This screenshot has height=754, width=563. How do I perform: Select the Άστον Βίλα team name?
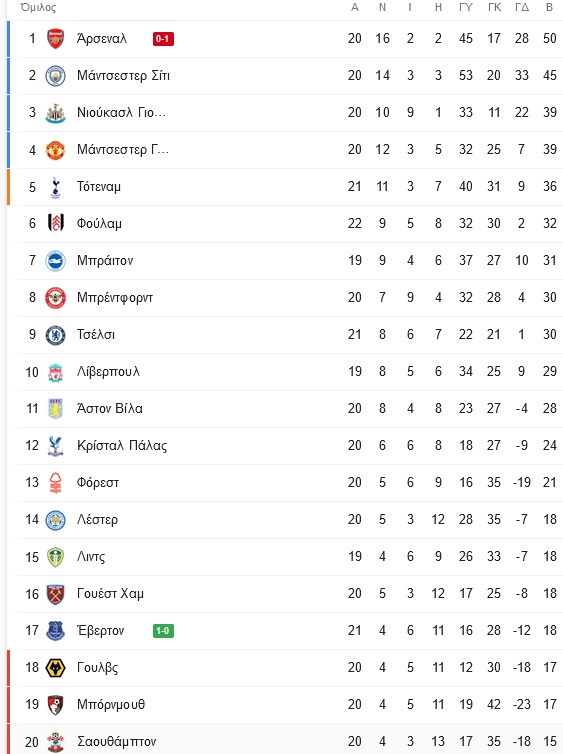[x=110, y=409]
